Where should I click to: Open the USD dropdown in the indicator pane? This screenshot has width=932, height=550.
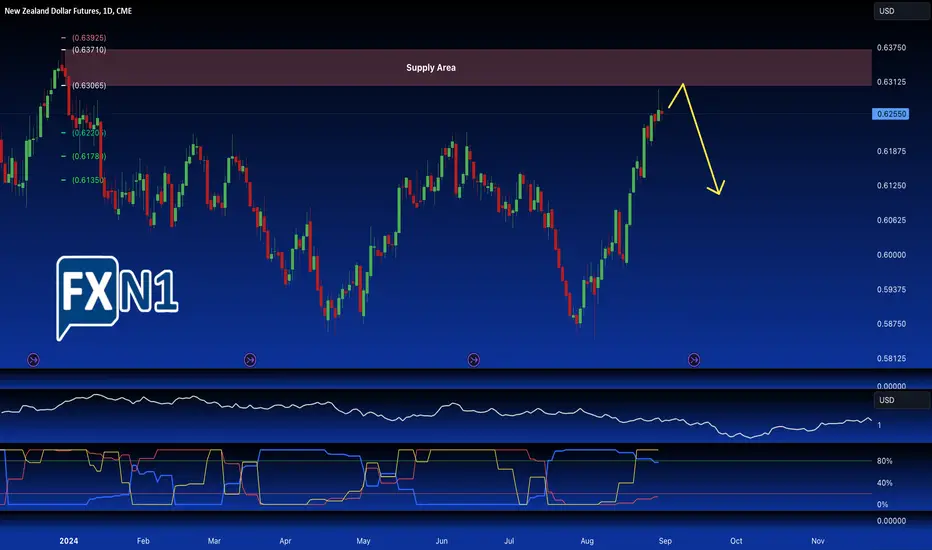901,400
